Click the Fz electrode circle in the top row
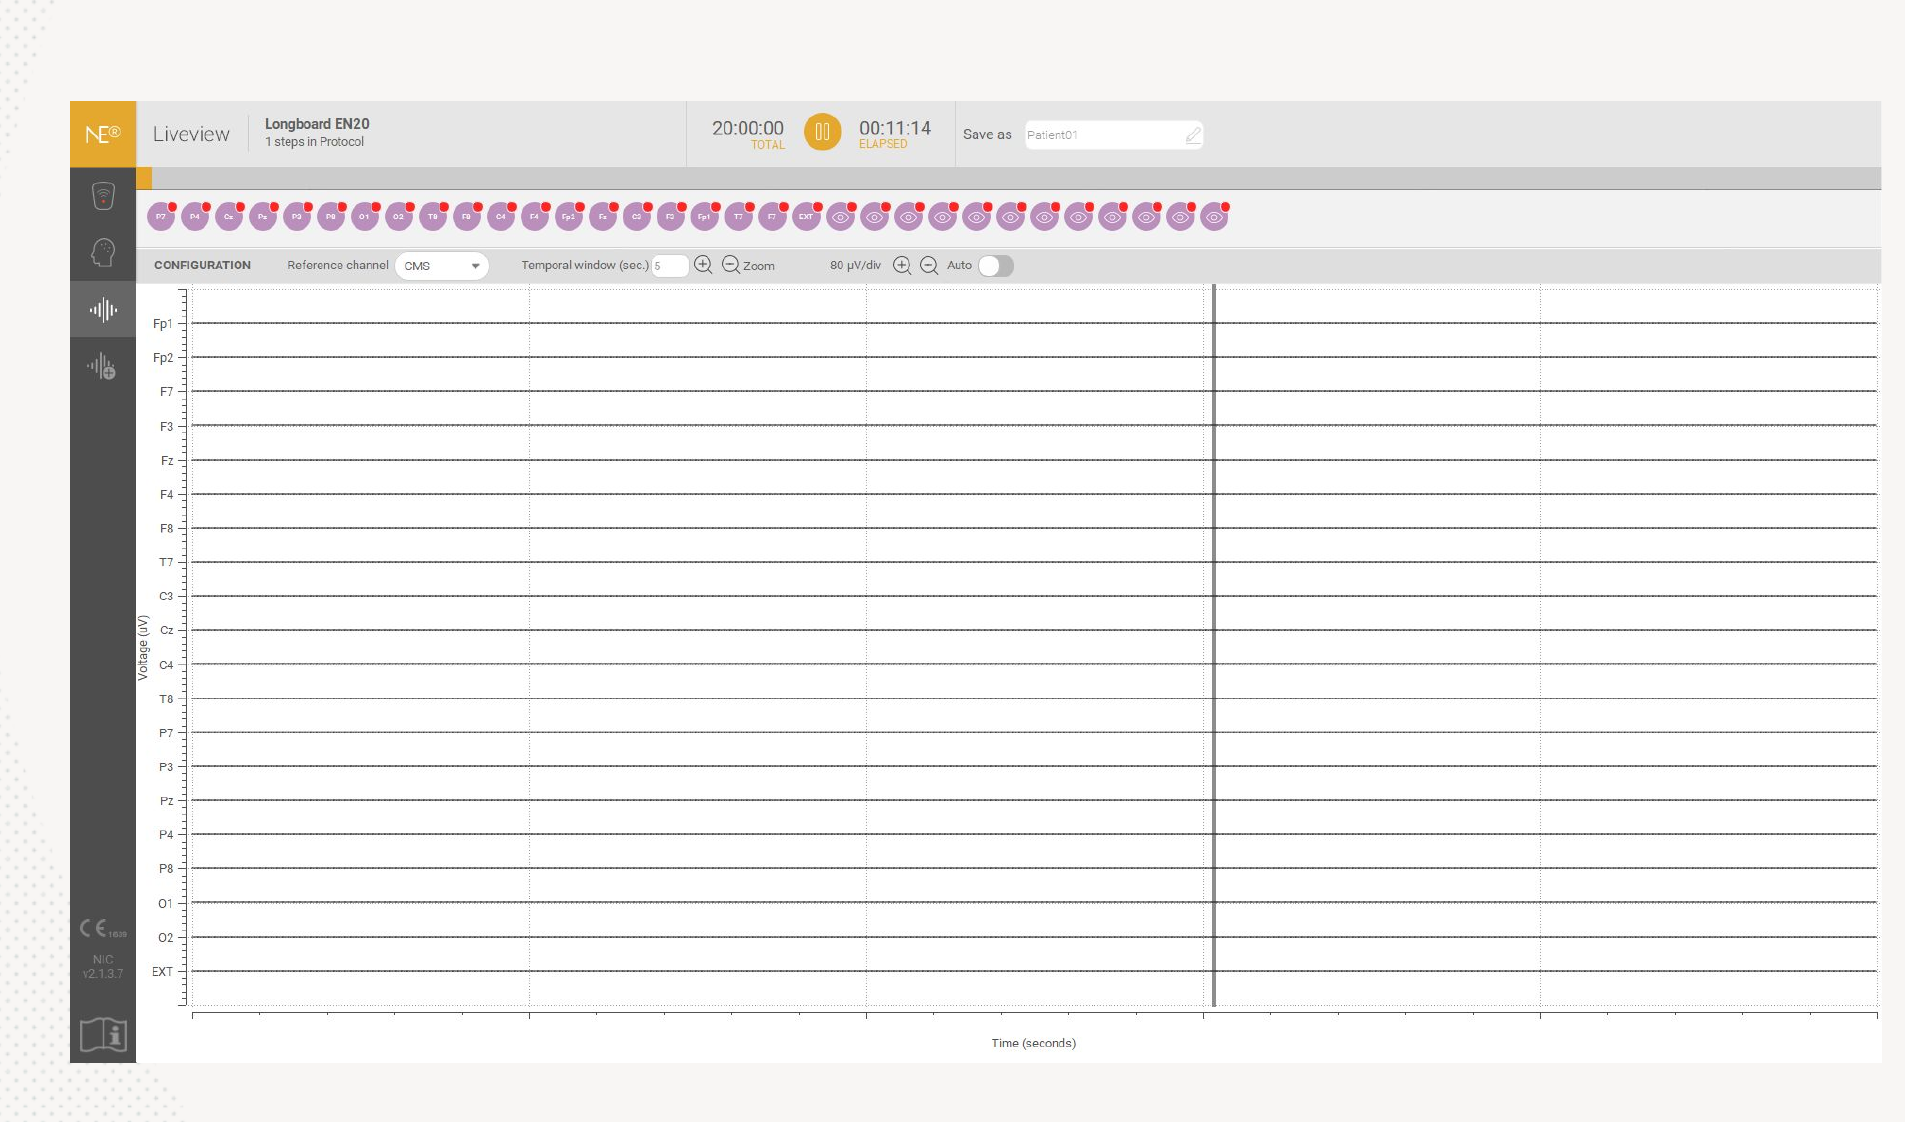This screenshot has height=1122, width=1905. (603, 217)
